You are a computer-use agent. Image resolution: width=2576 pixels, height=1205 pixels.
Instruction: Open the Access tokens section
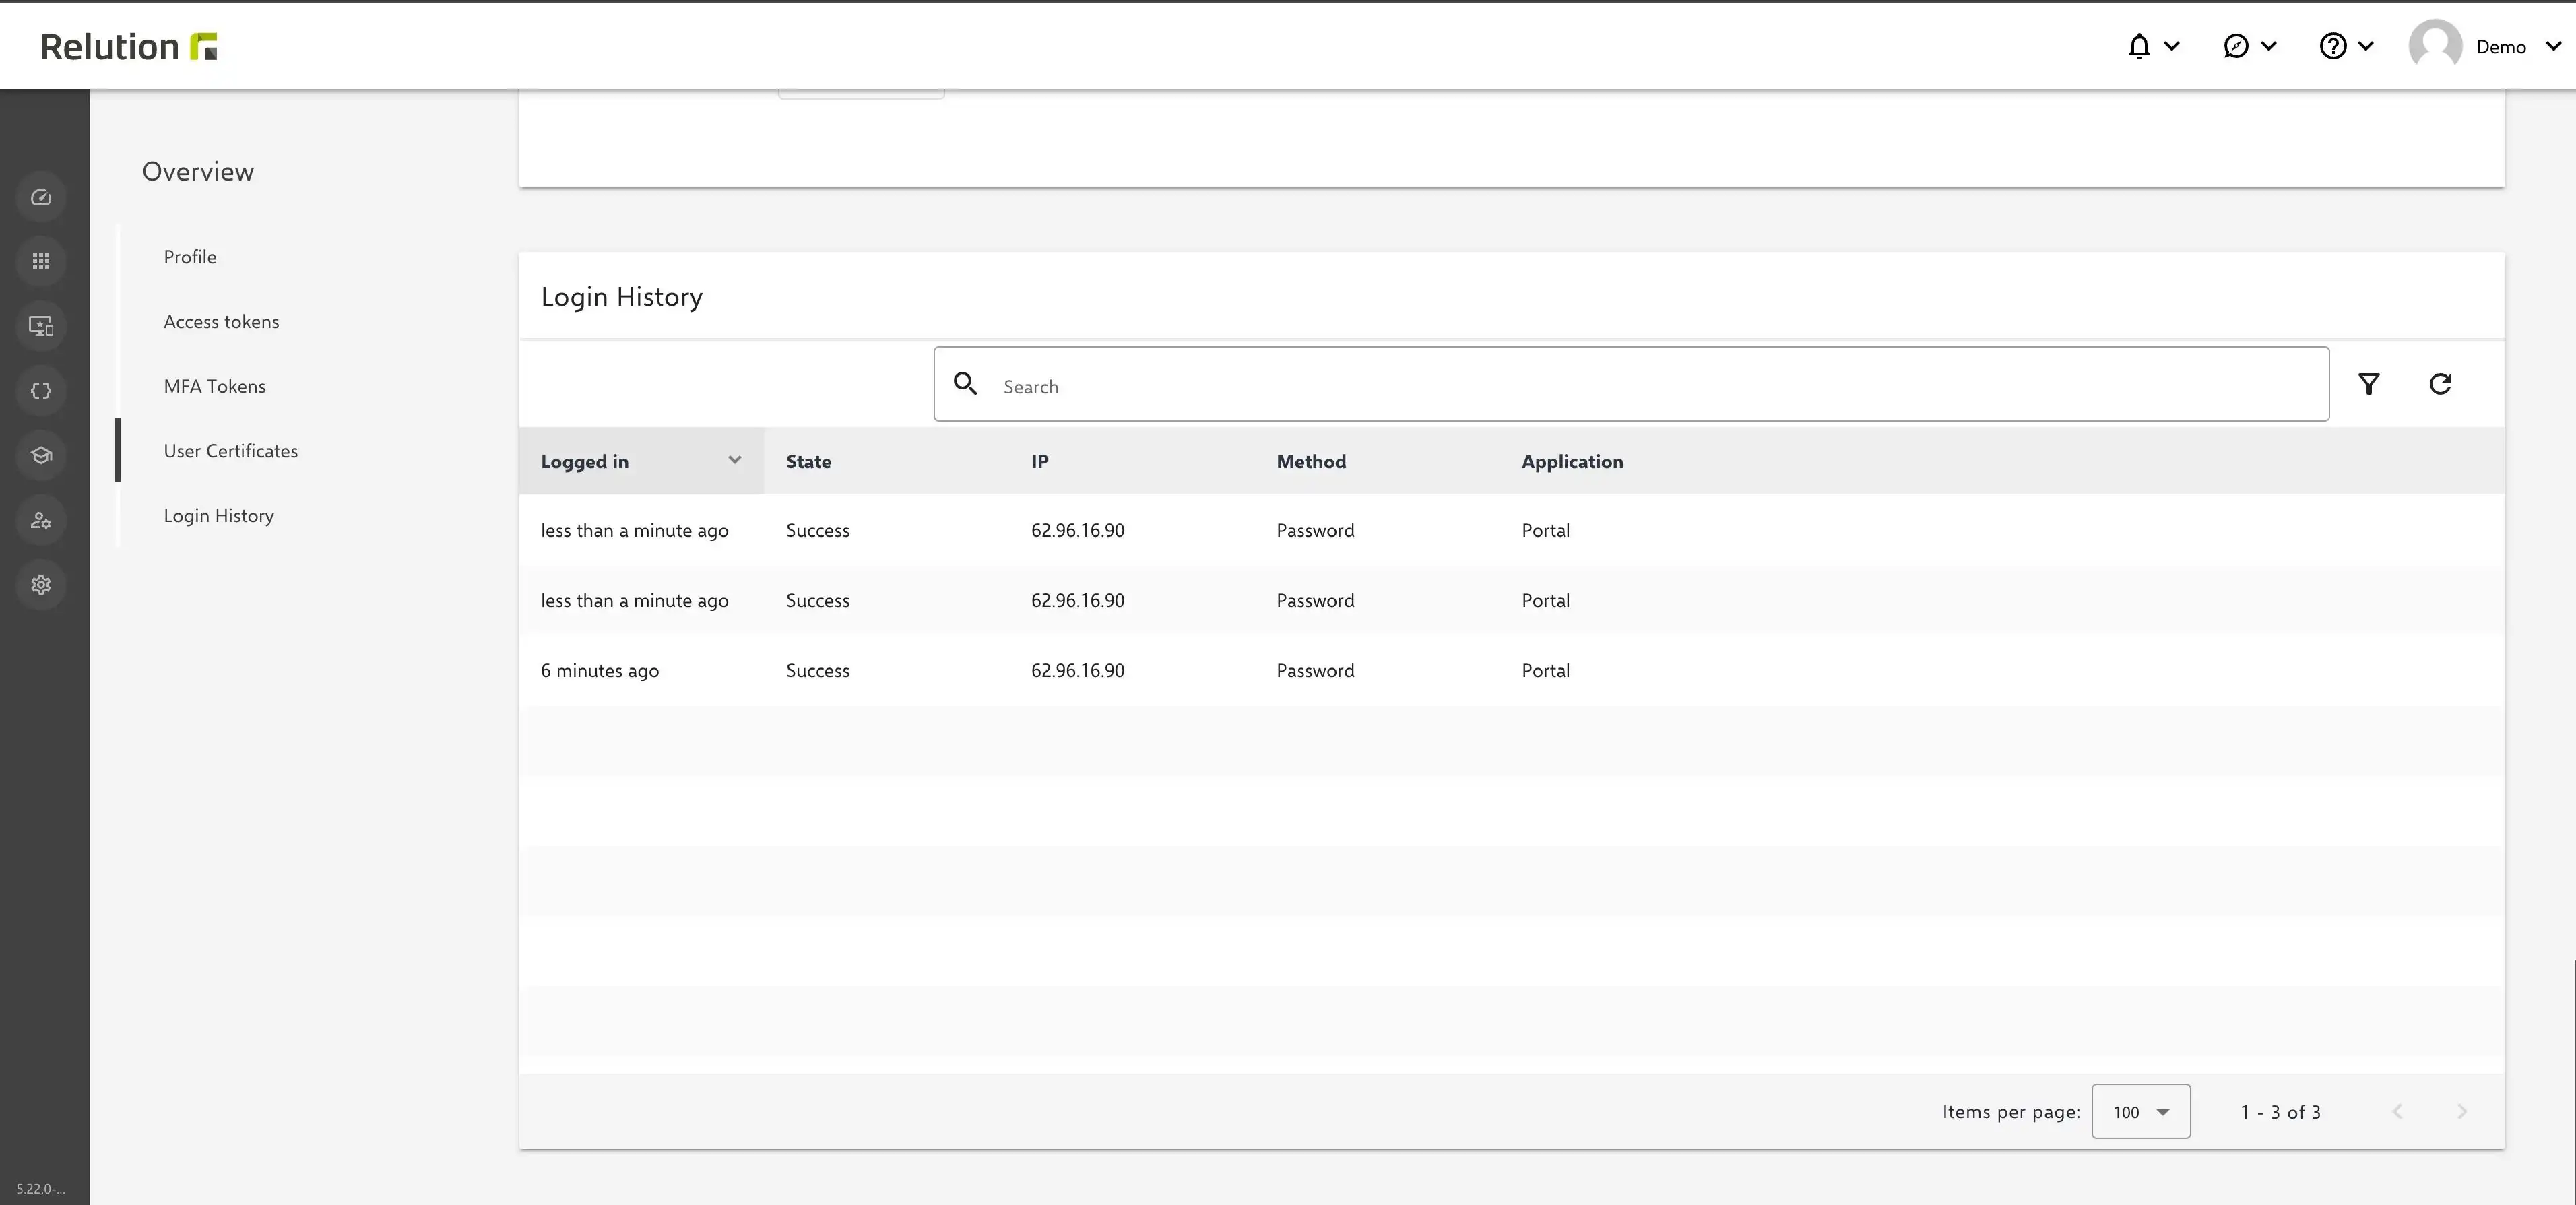221,322
